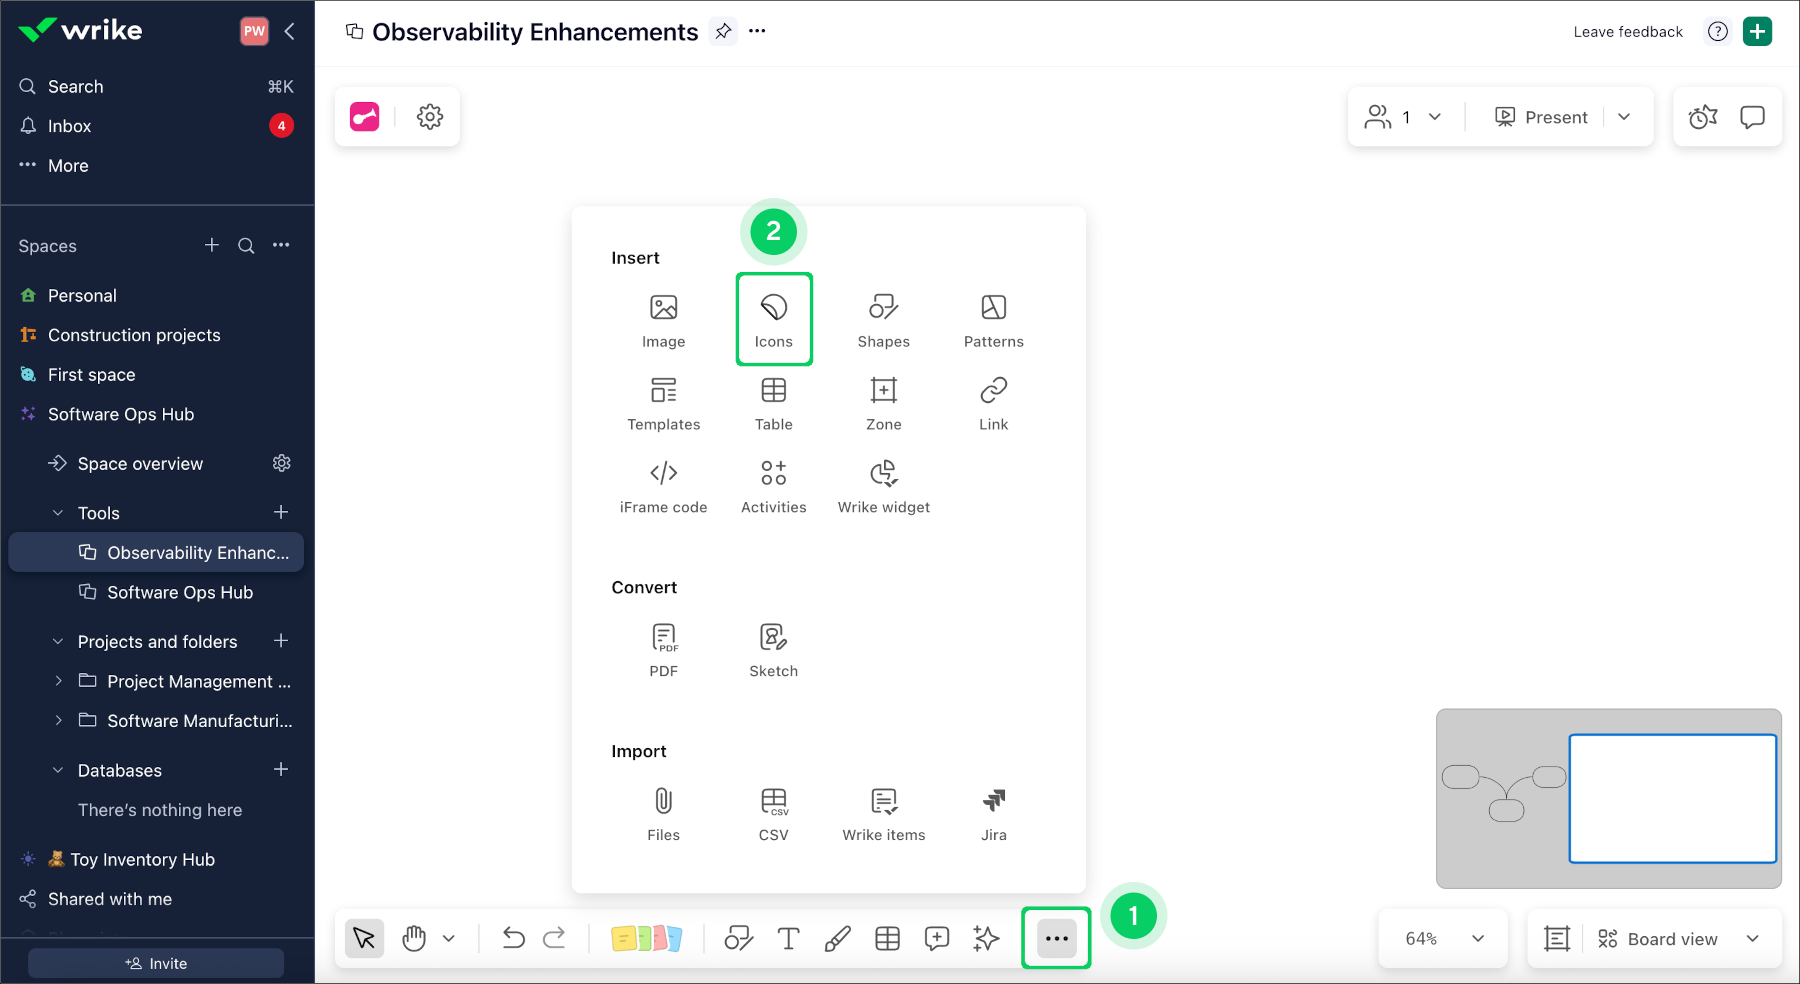Open board settings gear icon
This screenshot has width=1800, height=984.
pos(430,117)
